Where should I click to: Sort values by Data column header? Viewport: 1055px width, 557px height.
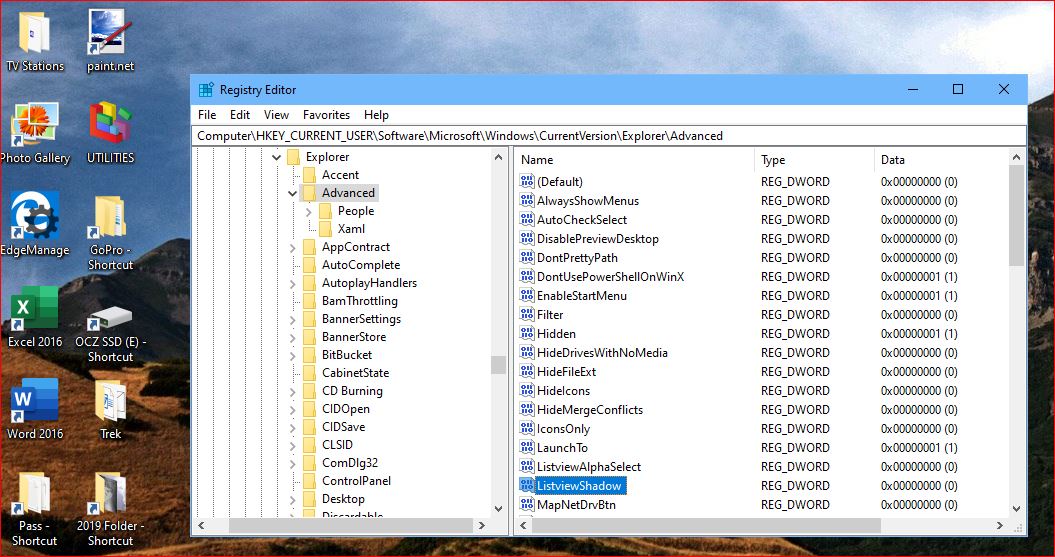pos(942,160)
